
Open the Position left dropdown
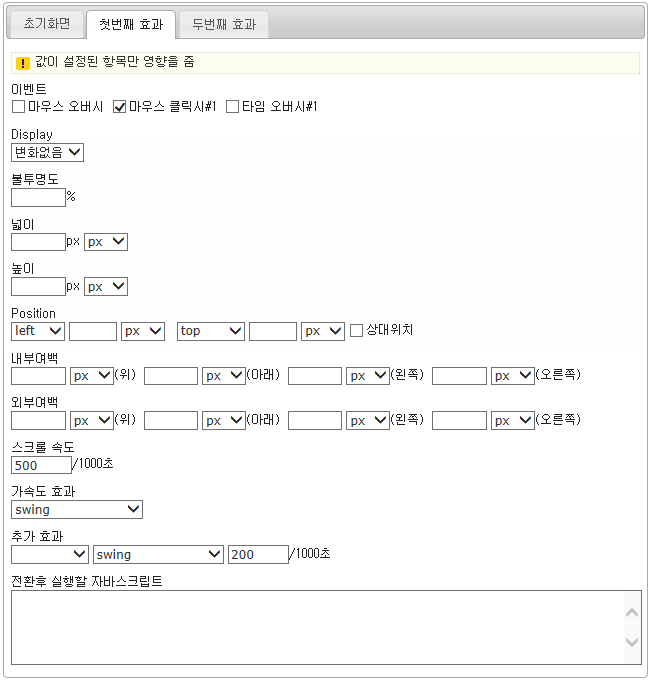[x=38, y=330]
